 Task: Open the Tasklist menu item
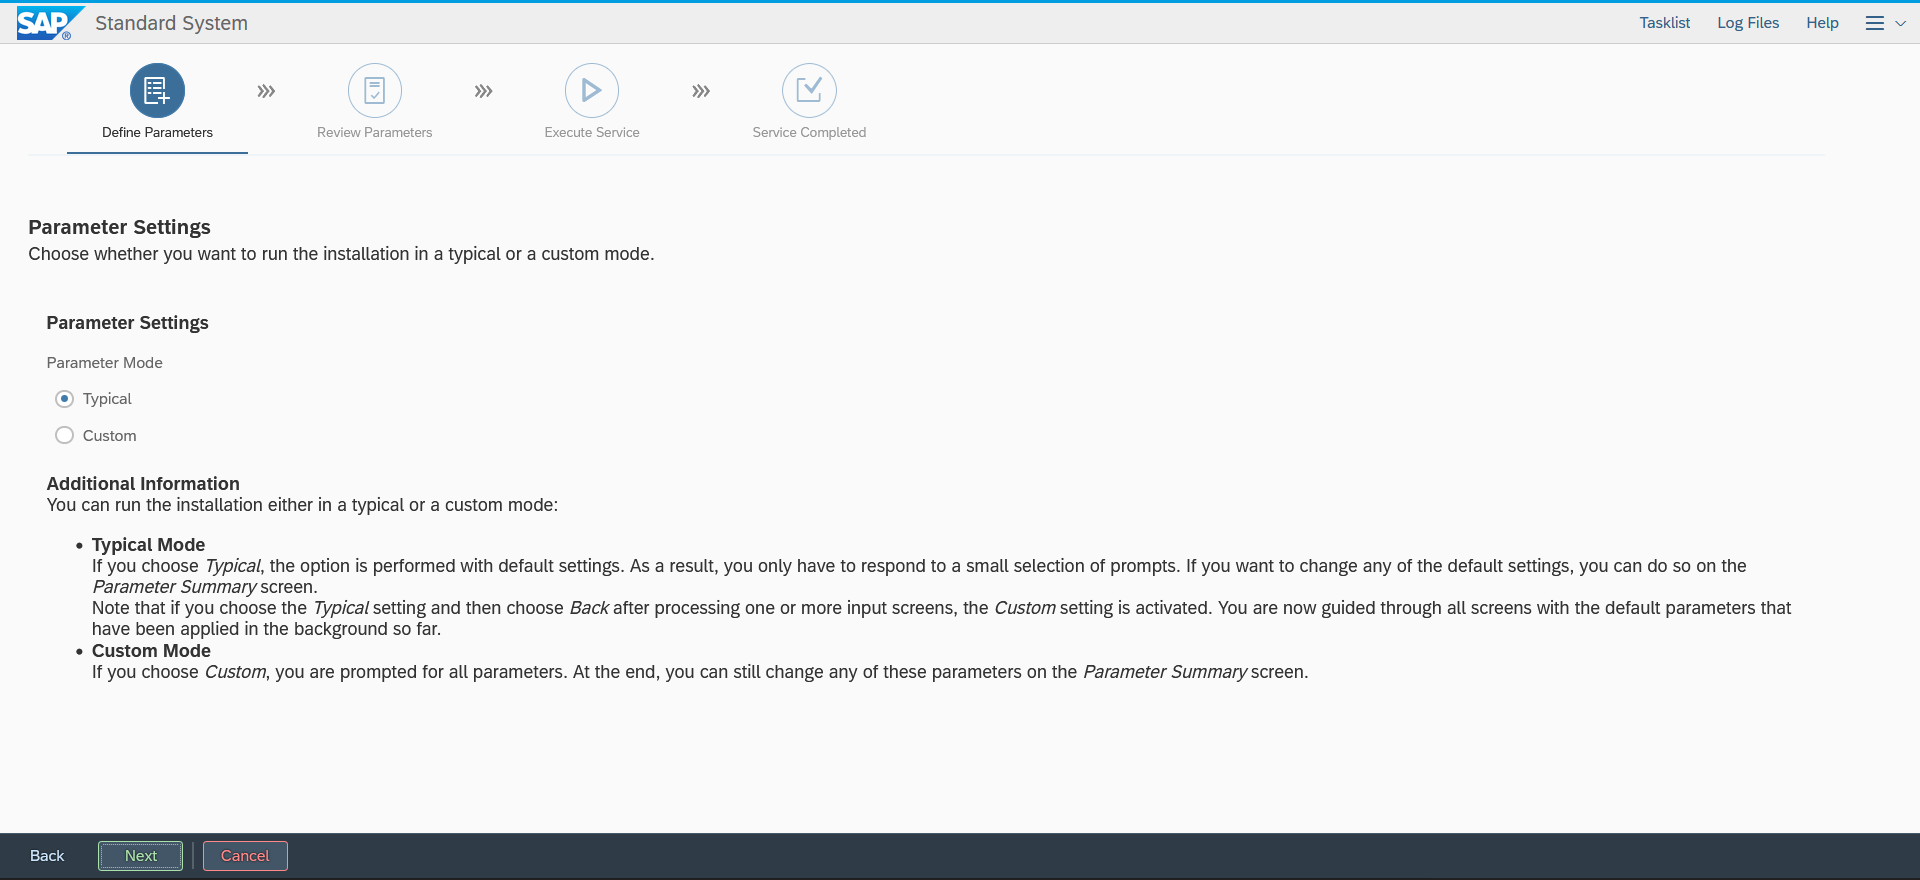[1665, 23]
